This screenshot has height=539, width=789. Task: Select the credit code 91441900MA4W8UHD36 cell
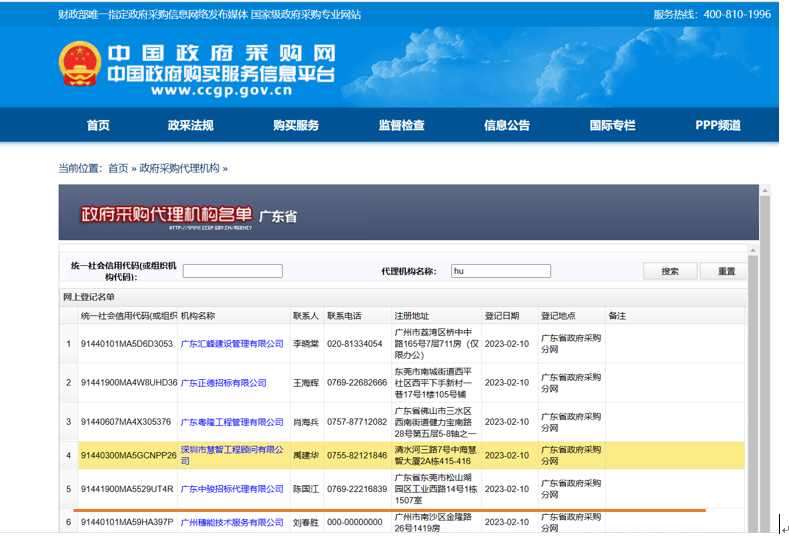129,382
